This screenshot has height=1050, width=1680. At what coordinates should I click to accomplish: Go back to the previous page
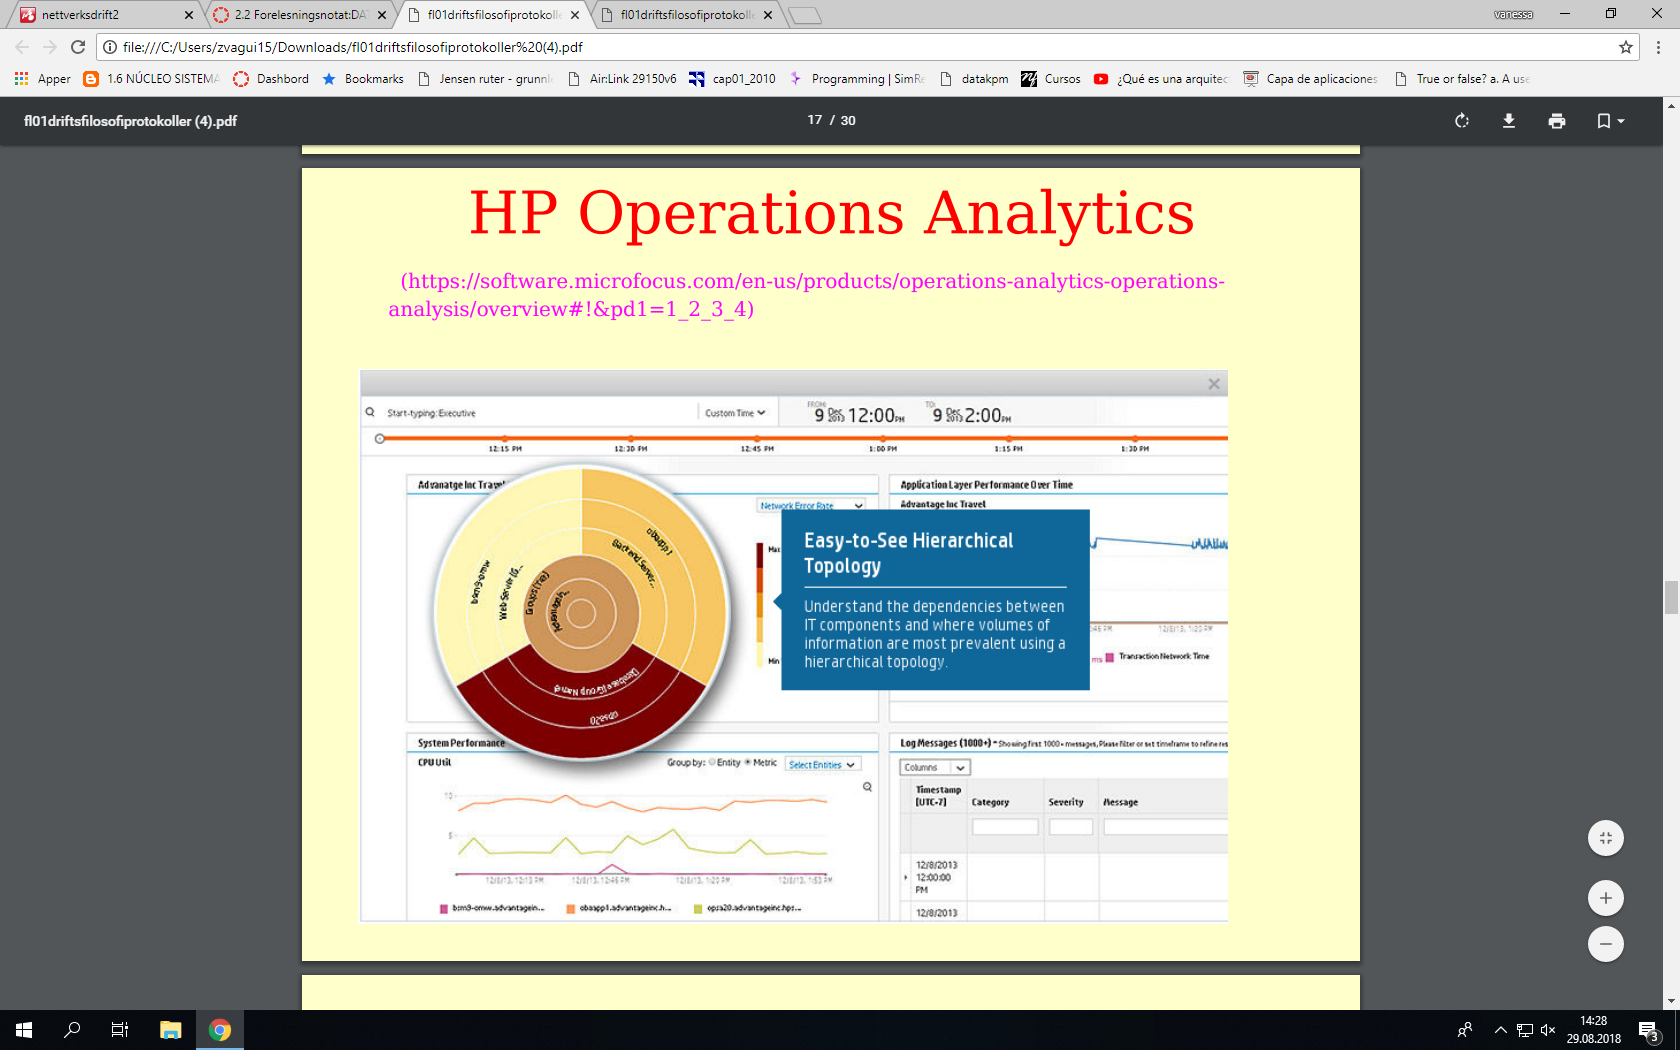(x=22, y=47)
